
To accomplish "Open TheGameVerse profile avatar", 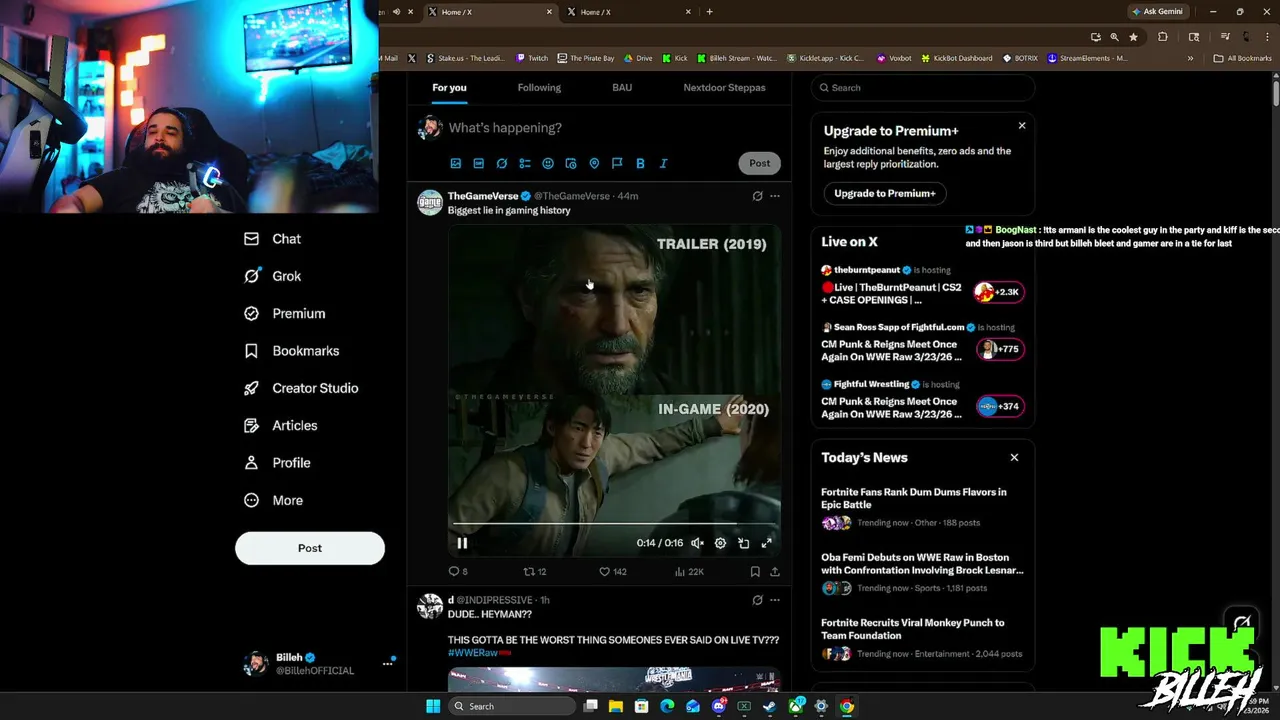I will pyautogui.click(x=430, y=202).
